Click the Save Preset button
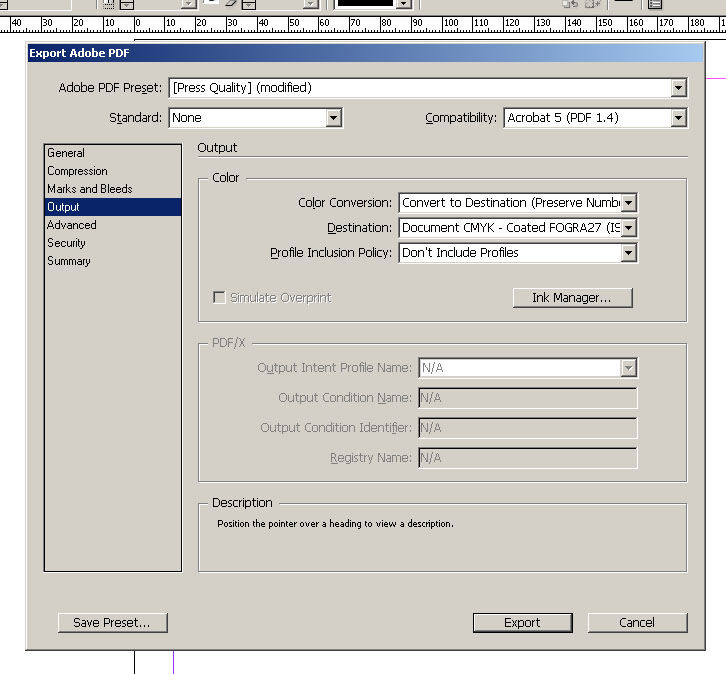The image size is (726, 674). click(x=113, y=623)
